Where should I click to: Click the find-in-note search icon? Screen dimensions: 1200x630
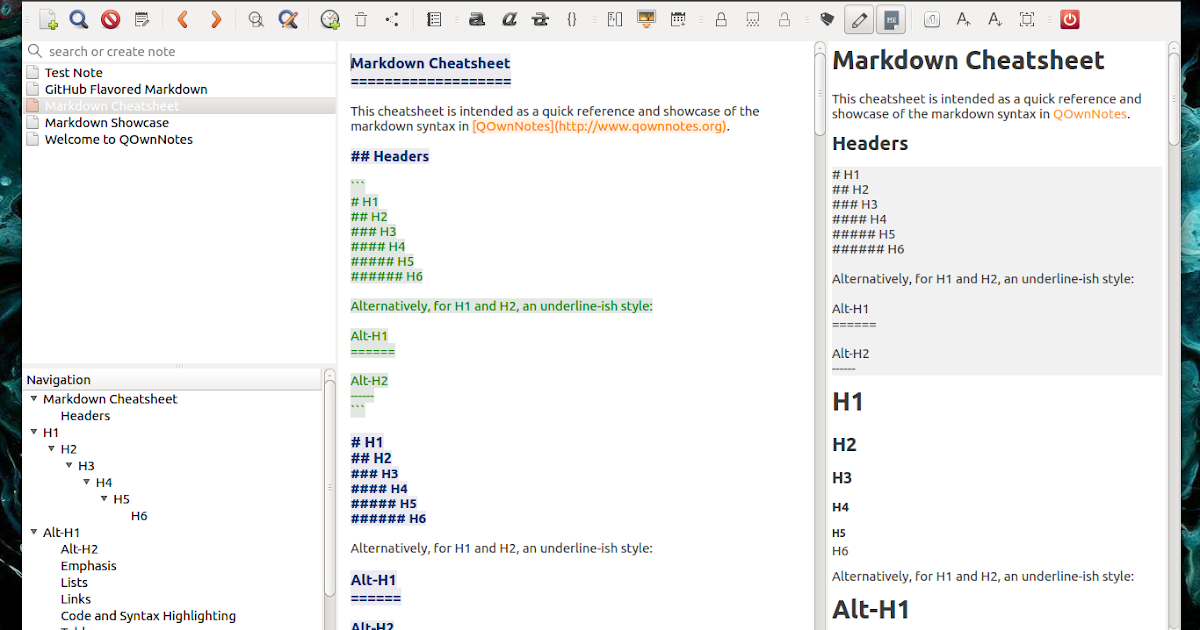[256, 19]
